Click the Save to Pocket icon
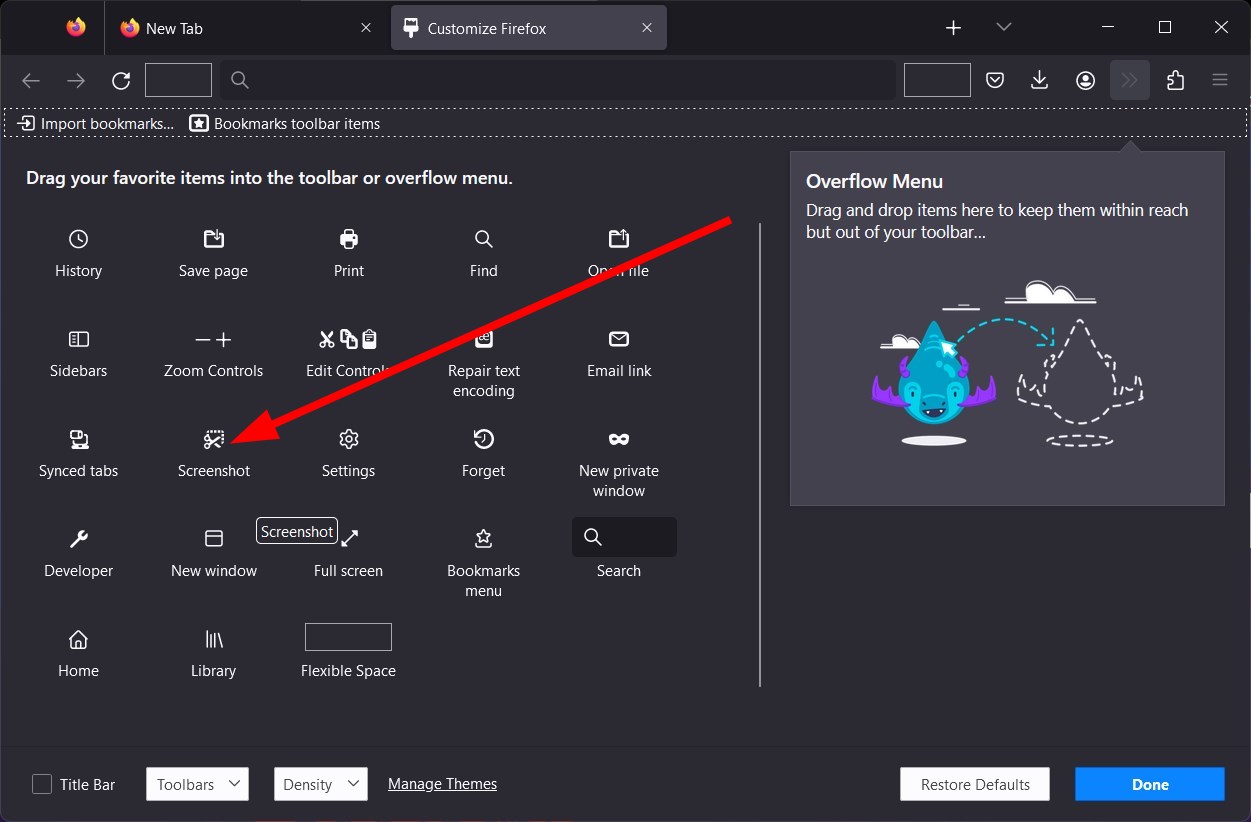 994,79
